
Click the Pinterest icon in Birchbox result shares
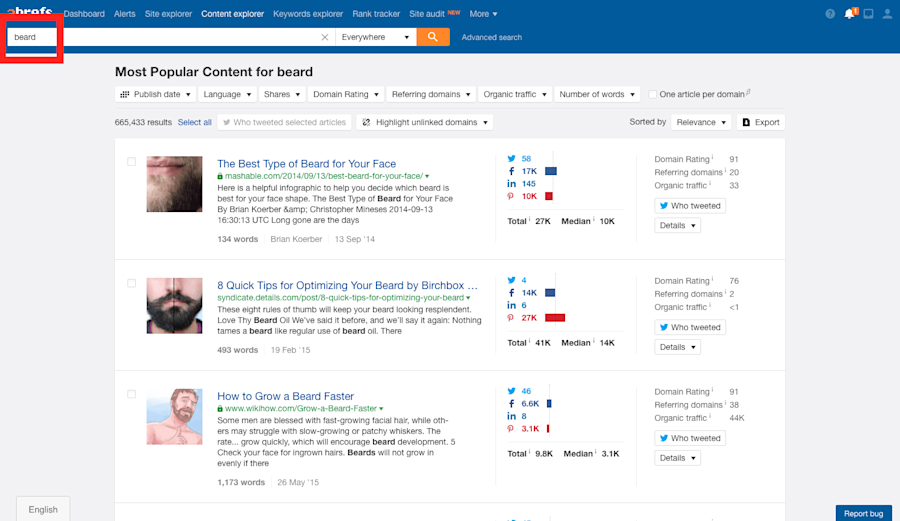pyautogui.click(x=510, y=318)
